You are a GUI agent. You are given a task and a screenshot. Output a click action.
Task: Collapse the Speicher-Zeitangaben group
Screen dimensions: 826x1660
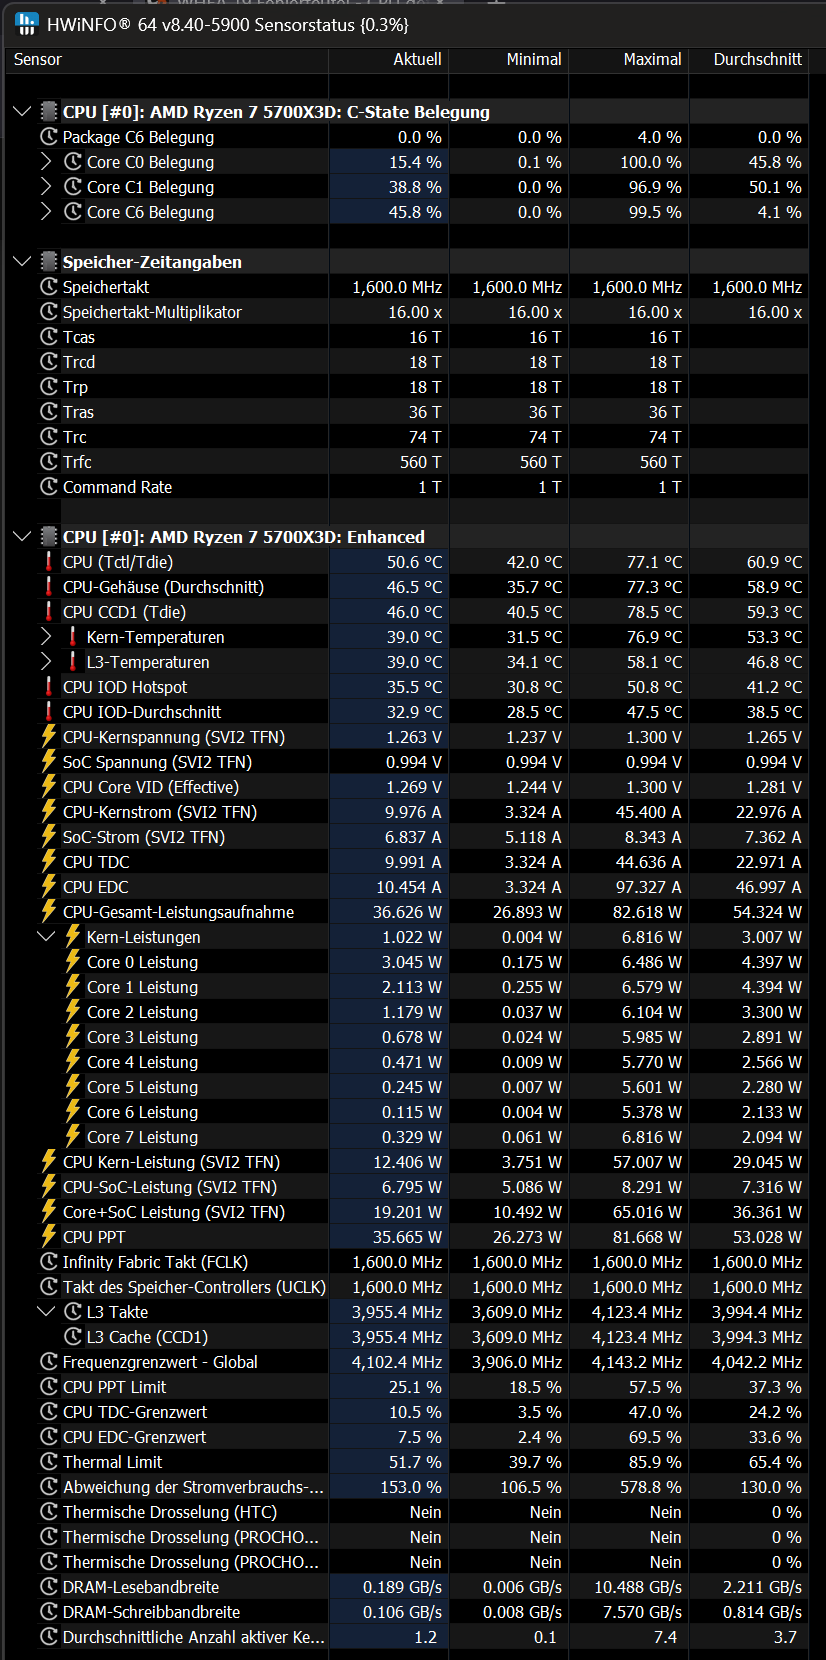22,261
